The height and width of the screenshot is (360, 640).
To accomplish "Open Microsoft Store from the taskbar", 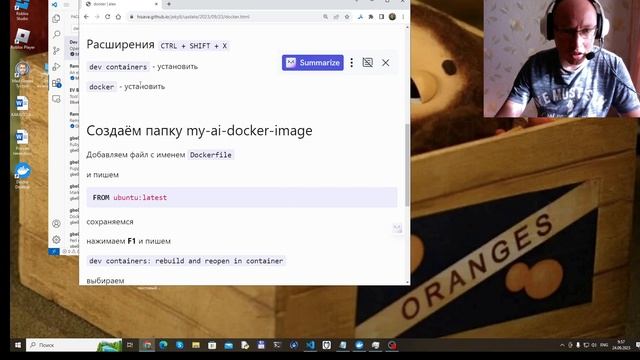I will click(212, 345).
